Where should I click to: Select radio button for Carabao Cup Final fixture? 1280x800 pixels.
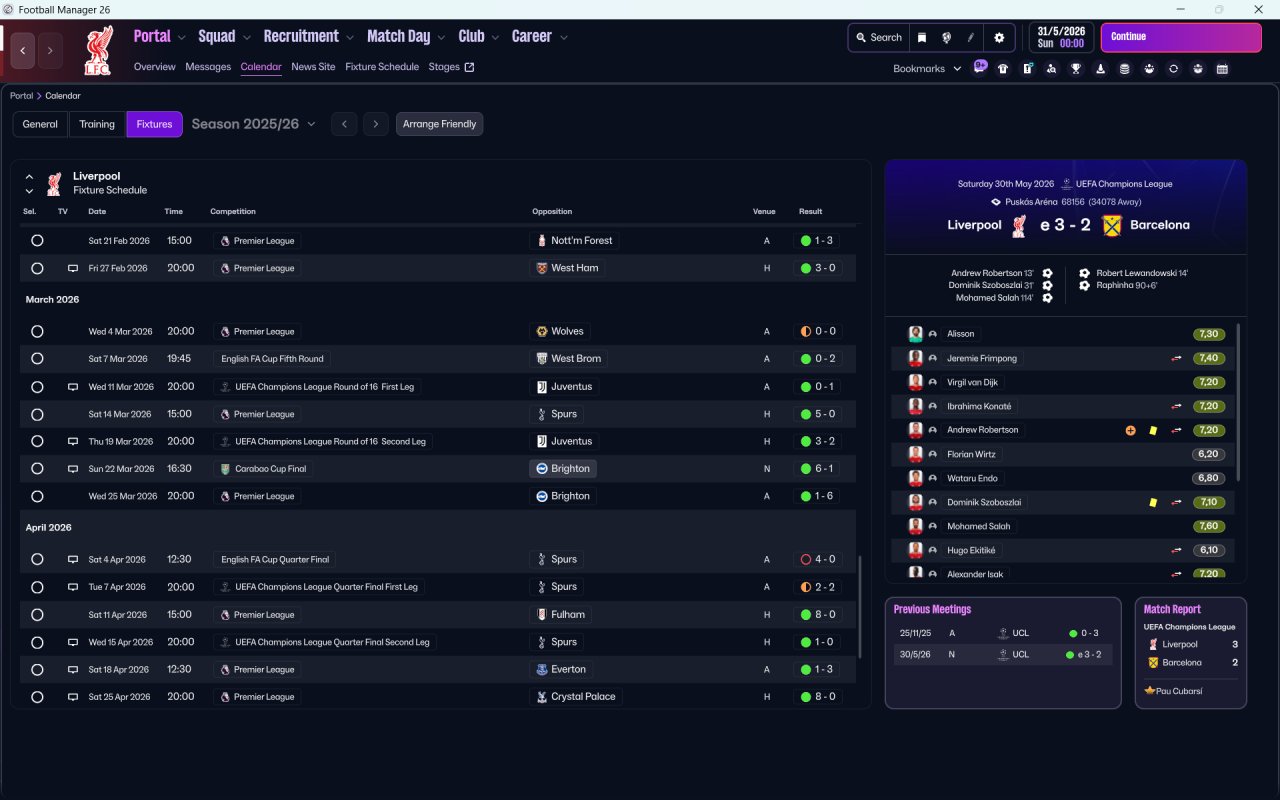pyautogui.click(x=37, y=468)
